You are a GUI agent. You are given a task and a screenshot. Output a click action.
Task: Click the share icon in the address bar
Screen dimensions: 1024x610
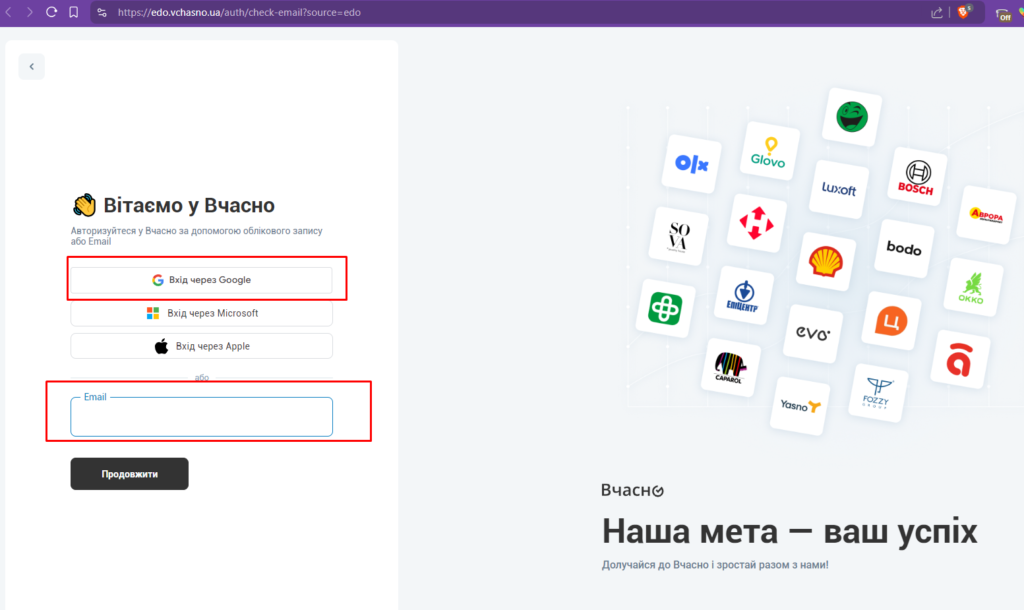pyautogui.click(x=936, y=12)
